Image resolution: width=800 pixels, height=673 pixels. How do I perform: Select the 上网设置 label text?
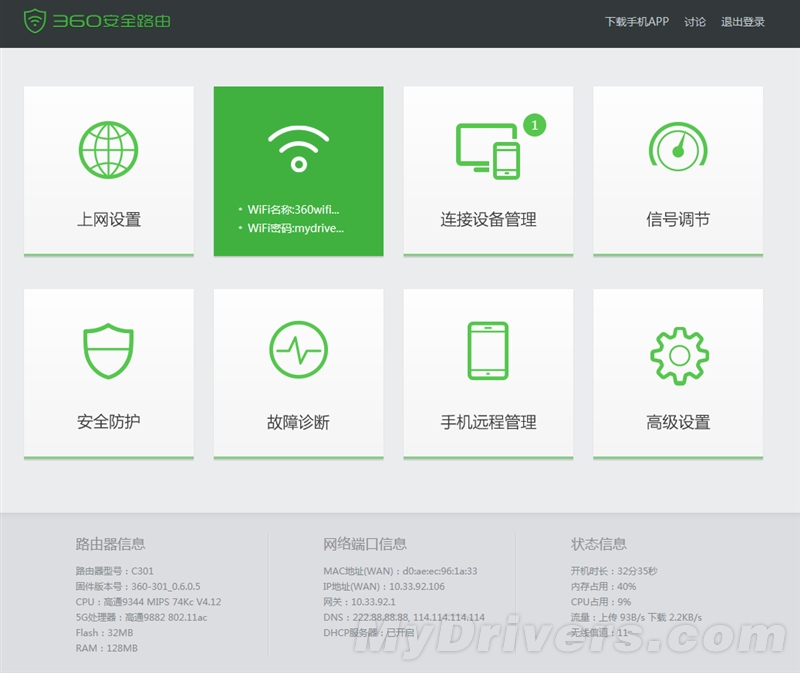click(x=109, y=220)
